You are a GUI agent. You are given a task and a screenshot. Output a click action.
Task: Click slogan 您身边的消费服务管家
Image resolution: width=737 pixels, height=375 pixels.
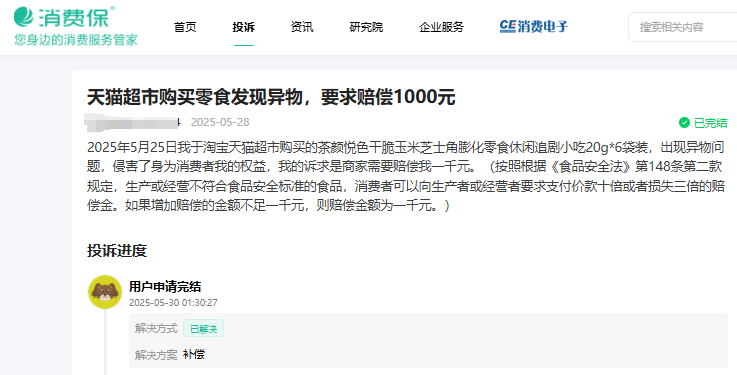click(76, 39)
